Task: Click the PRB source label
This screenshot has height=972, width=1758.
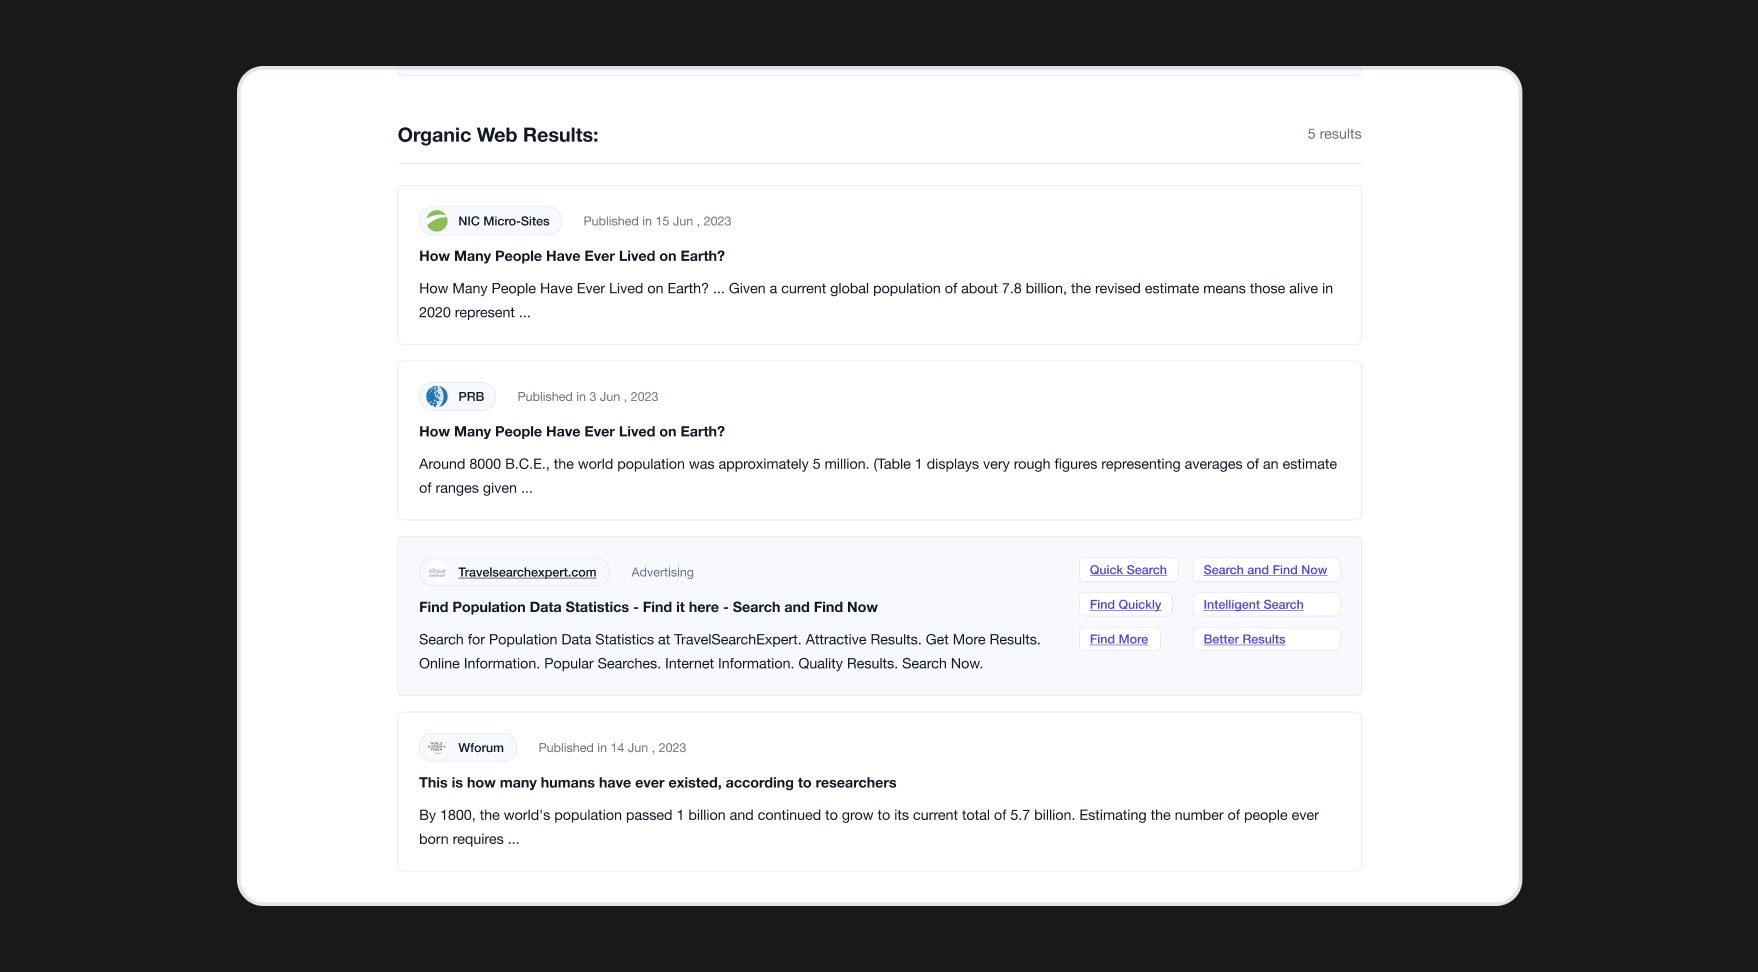Action: (x=471, y=397)
